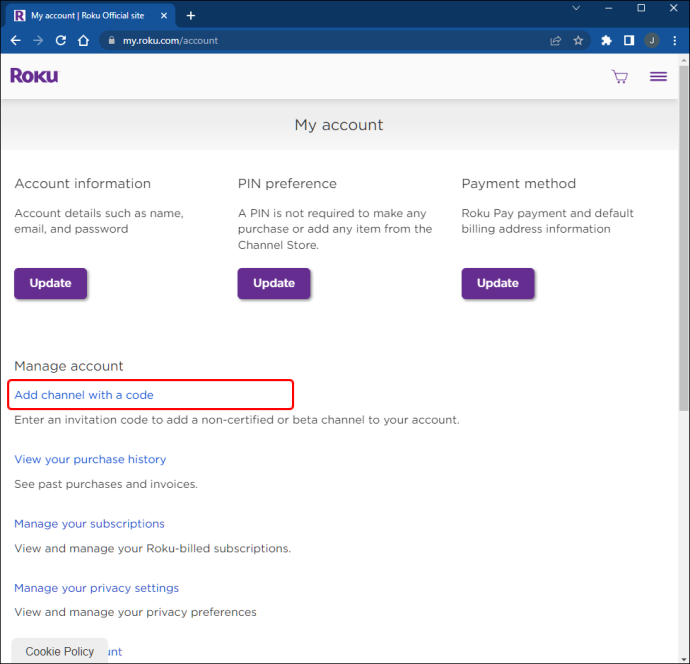
Task: Click the Roku logo
Action: tap(34, 76)
